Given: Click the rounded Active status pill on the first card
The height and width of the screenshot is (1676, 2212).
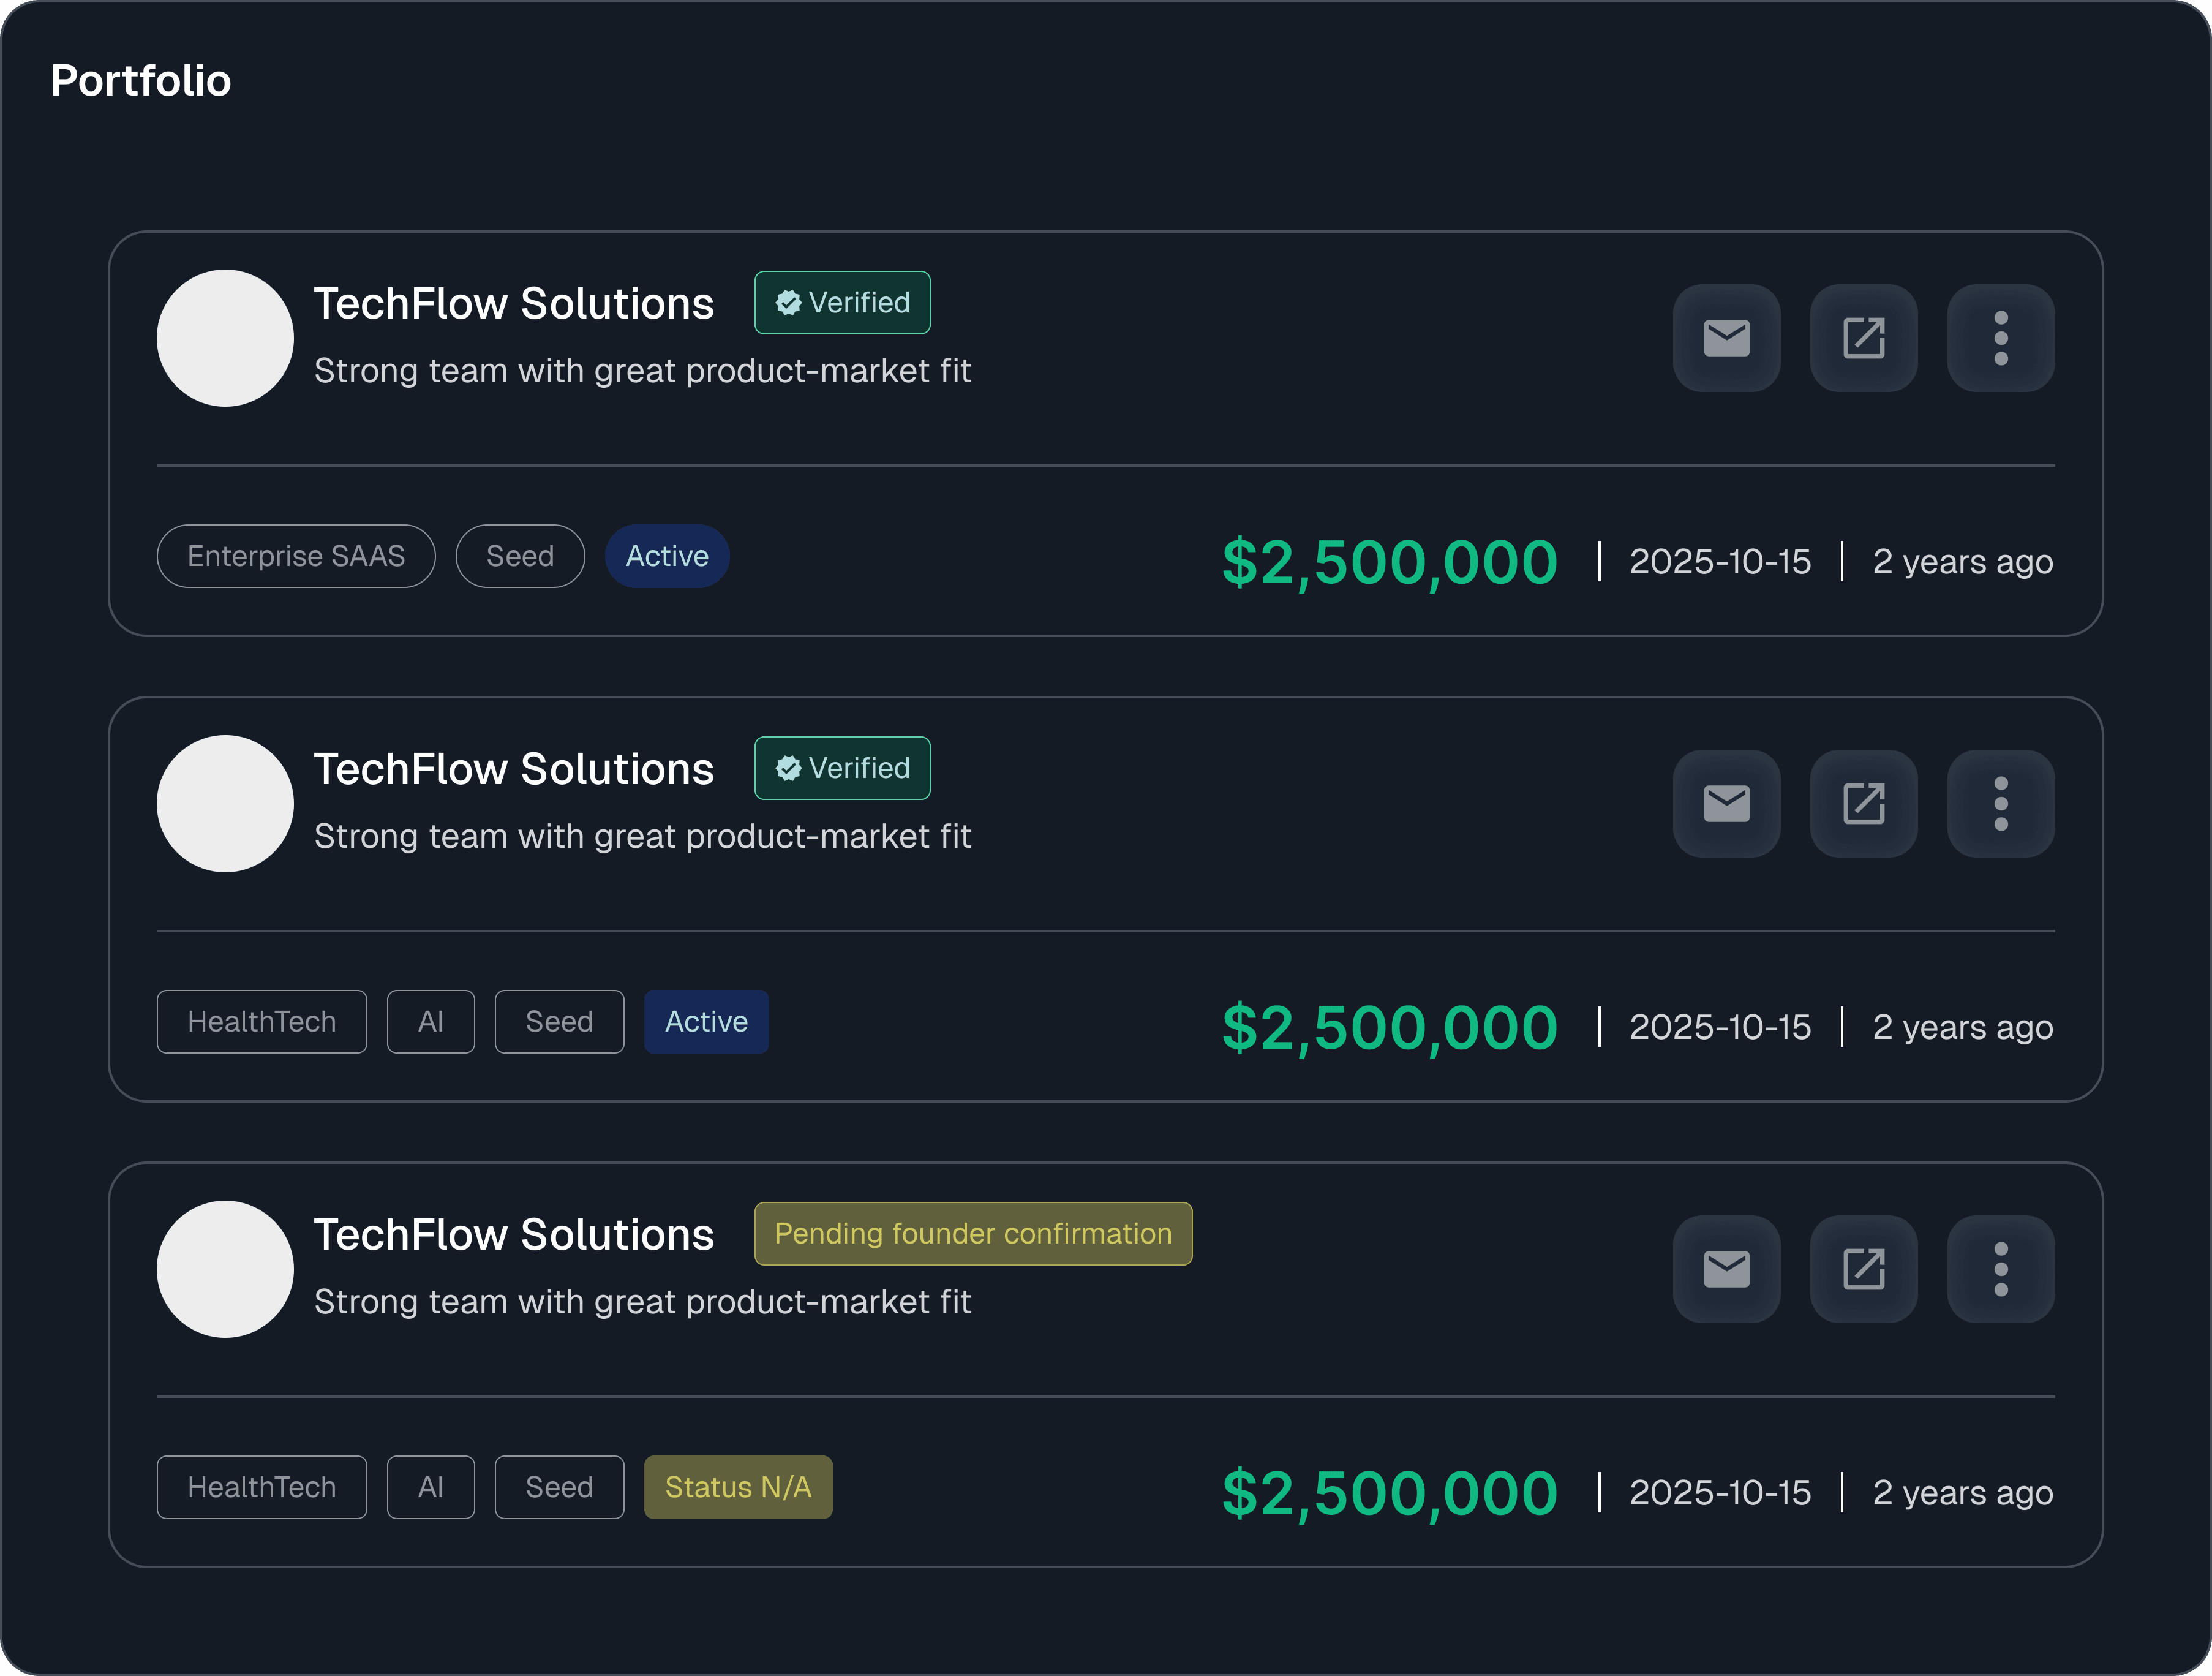Looking at the screenshot, I should pyautogui.click(x=667, y=556).
